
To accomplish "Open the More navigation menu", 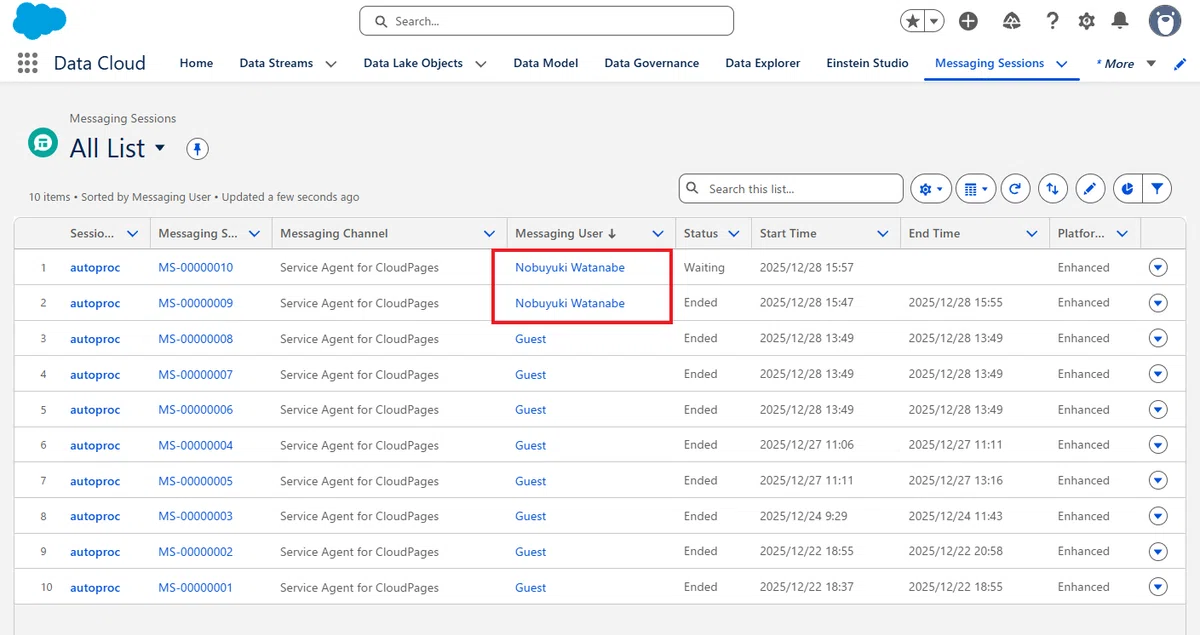I will coord(1125,64).
